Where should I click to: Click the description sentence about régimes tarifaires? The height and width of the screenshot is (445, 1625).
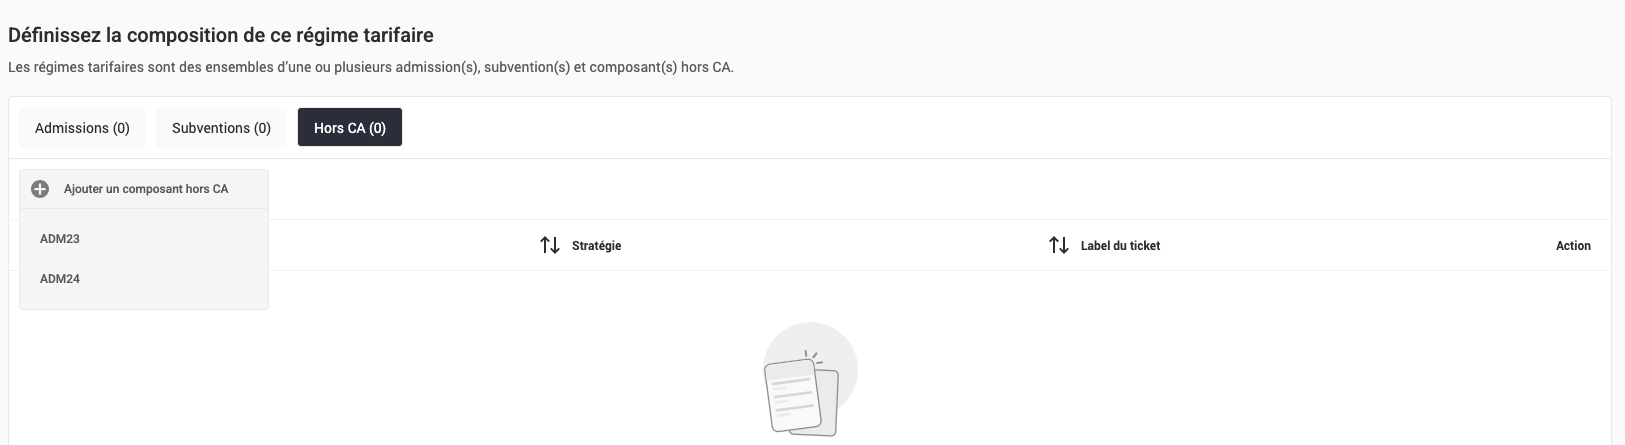(370, 68)
